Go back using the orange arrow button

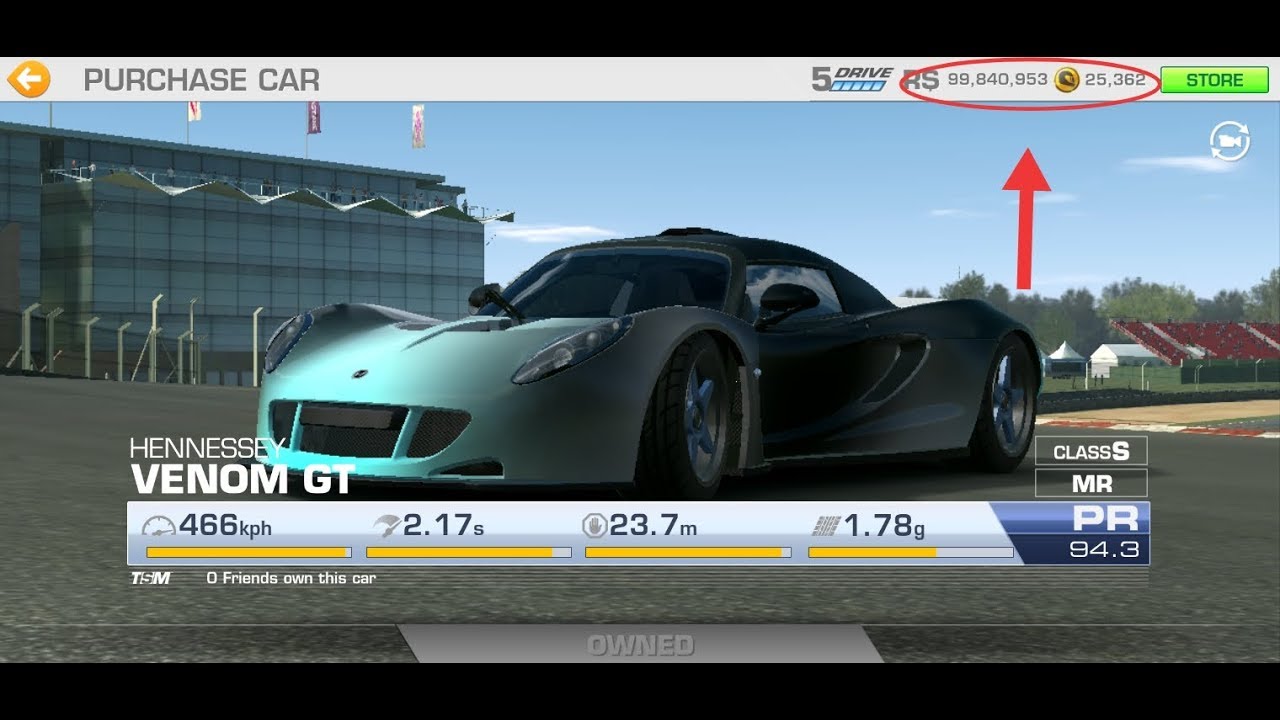pos(28,79)
